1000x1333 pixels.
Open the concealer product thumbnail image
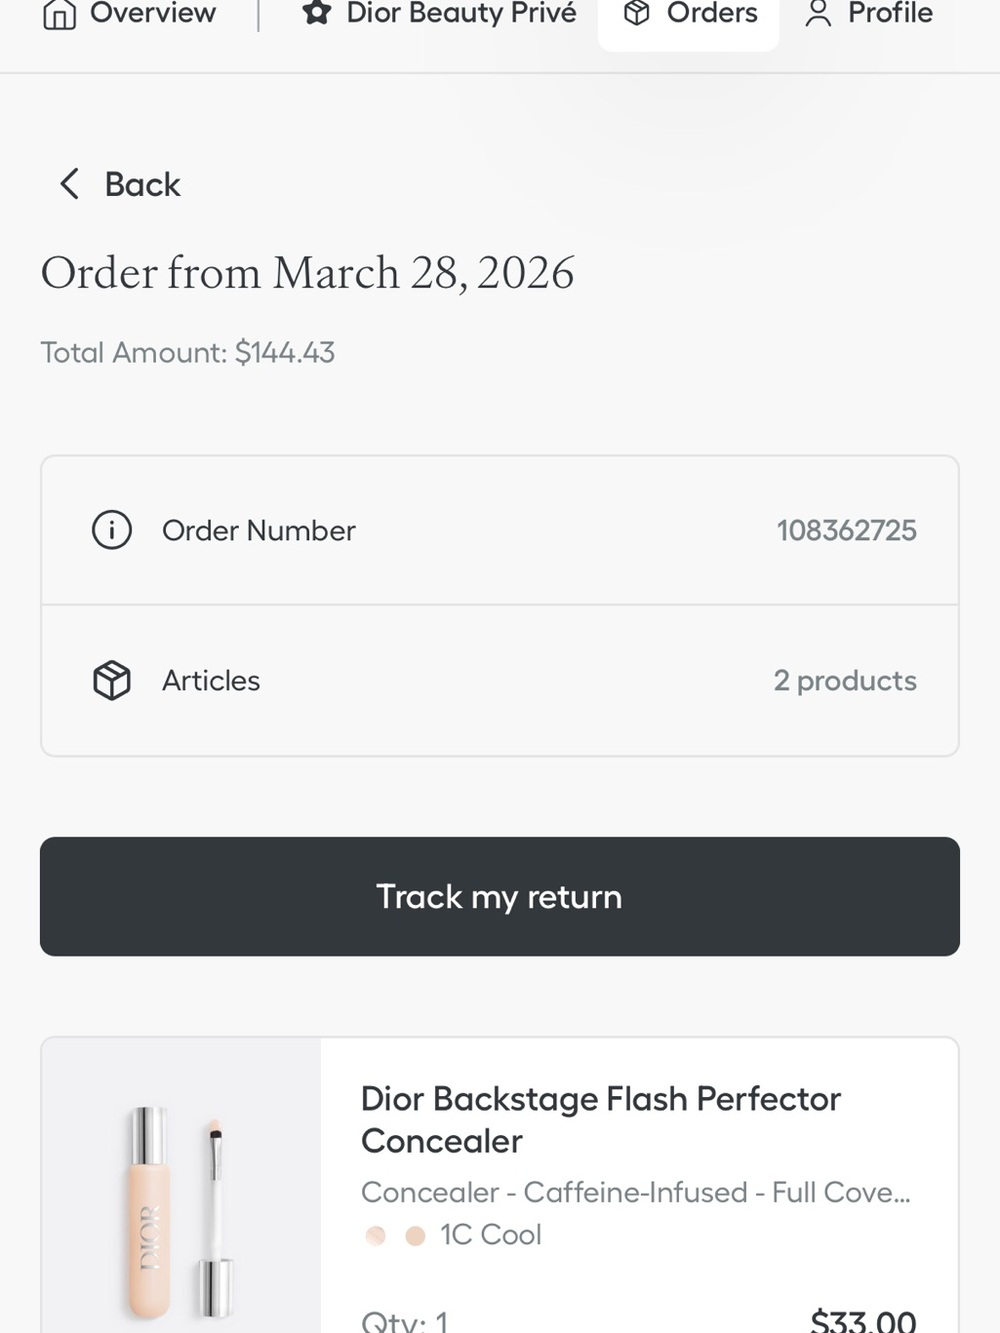181,1186
